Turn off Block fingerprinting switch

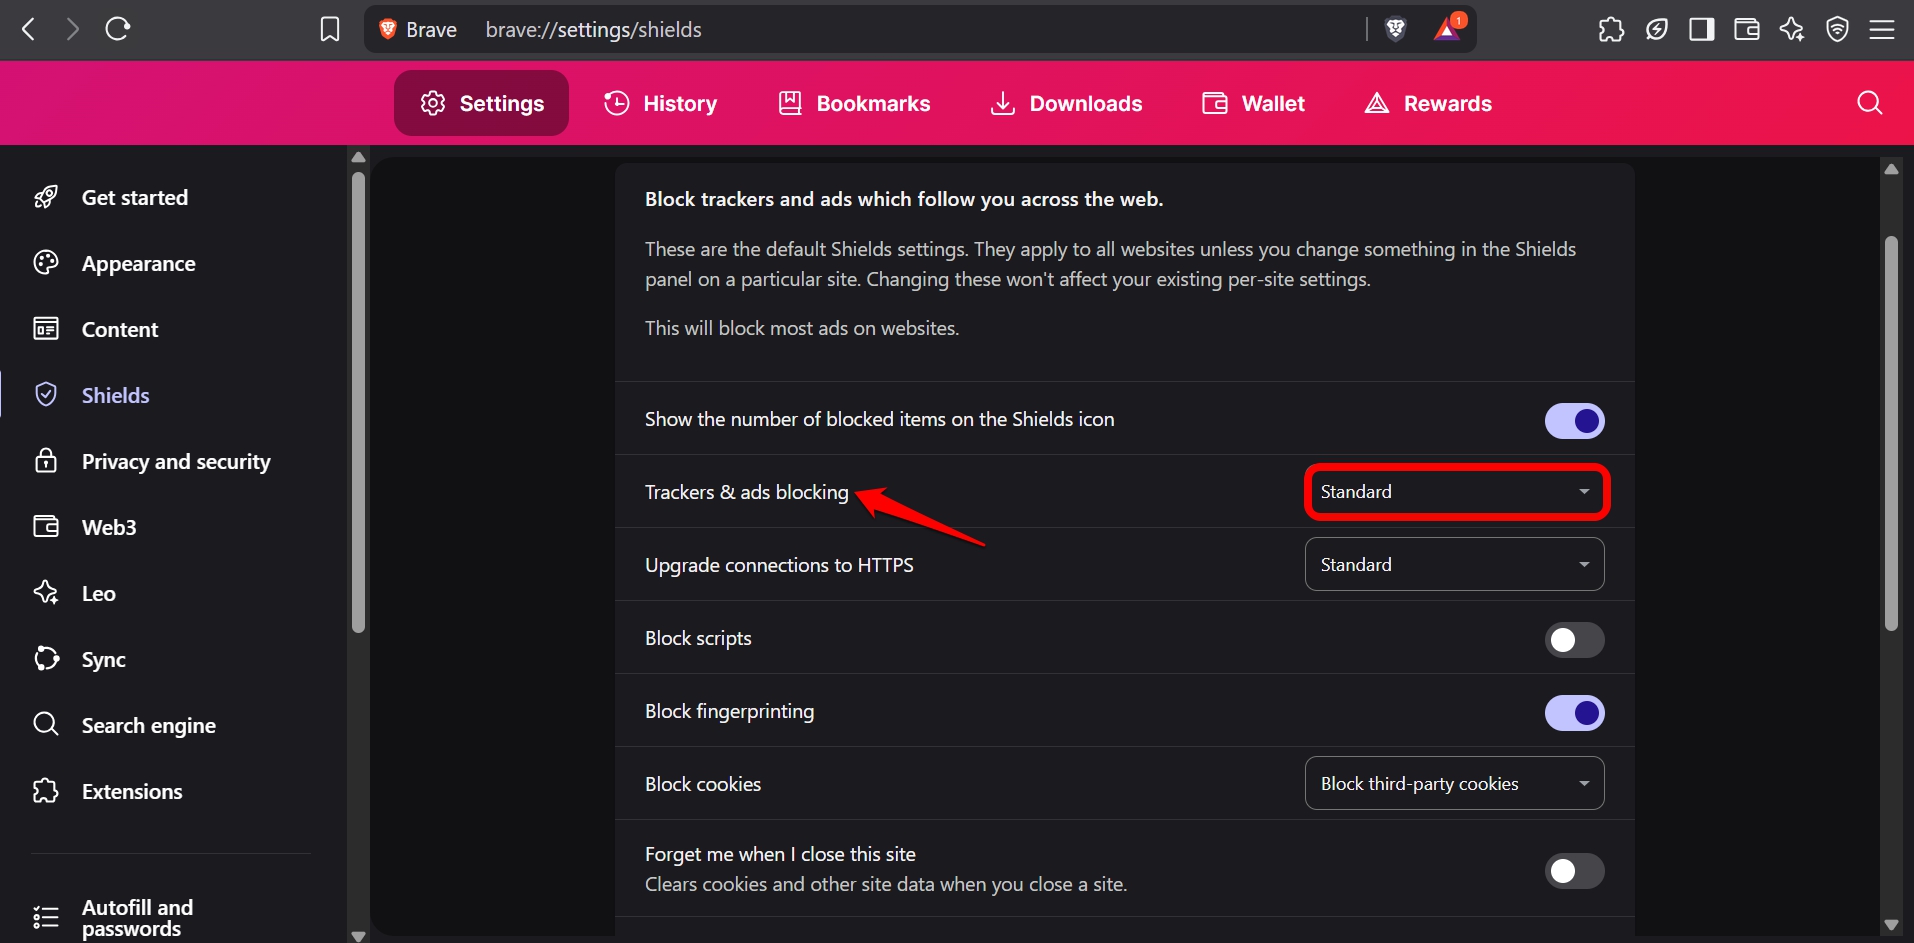(1574, 713)
